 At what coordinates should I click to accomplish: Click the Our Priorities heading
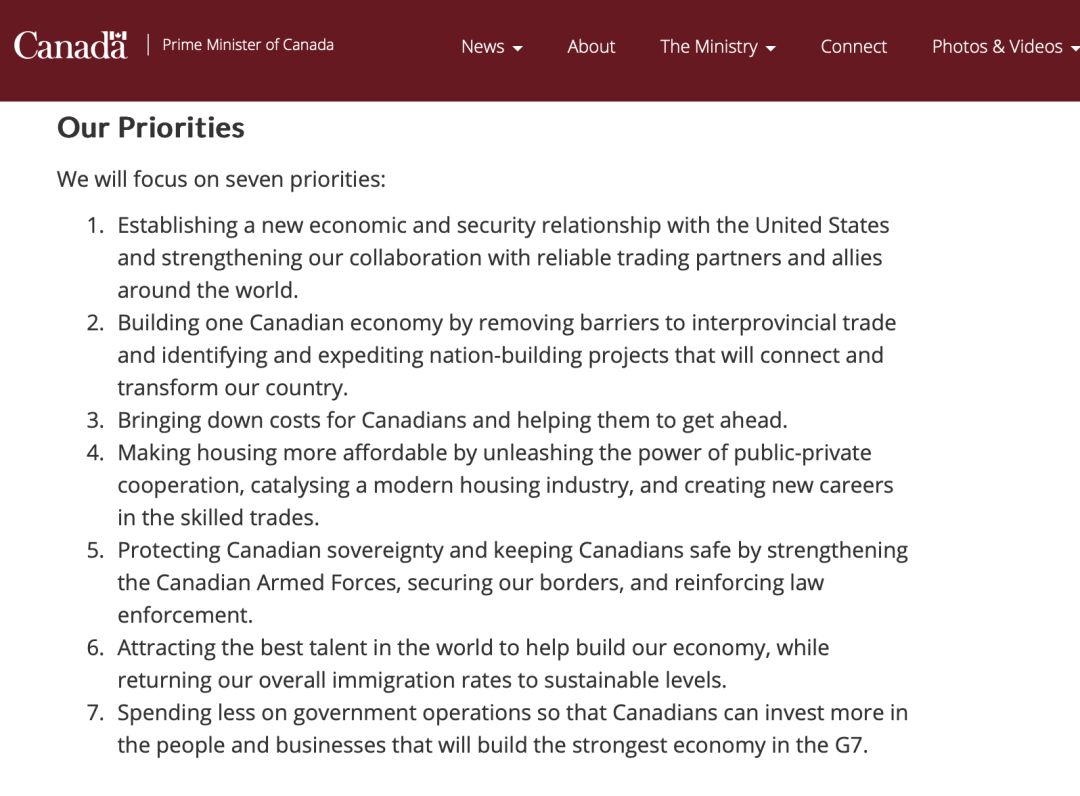pos(151,128)
